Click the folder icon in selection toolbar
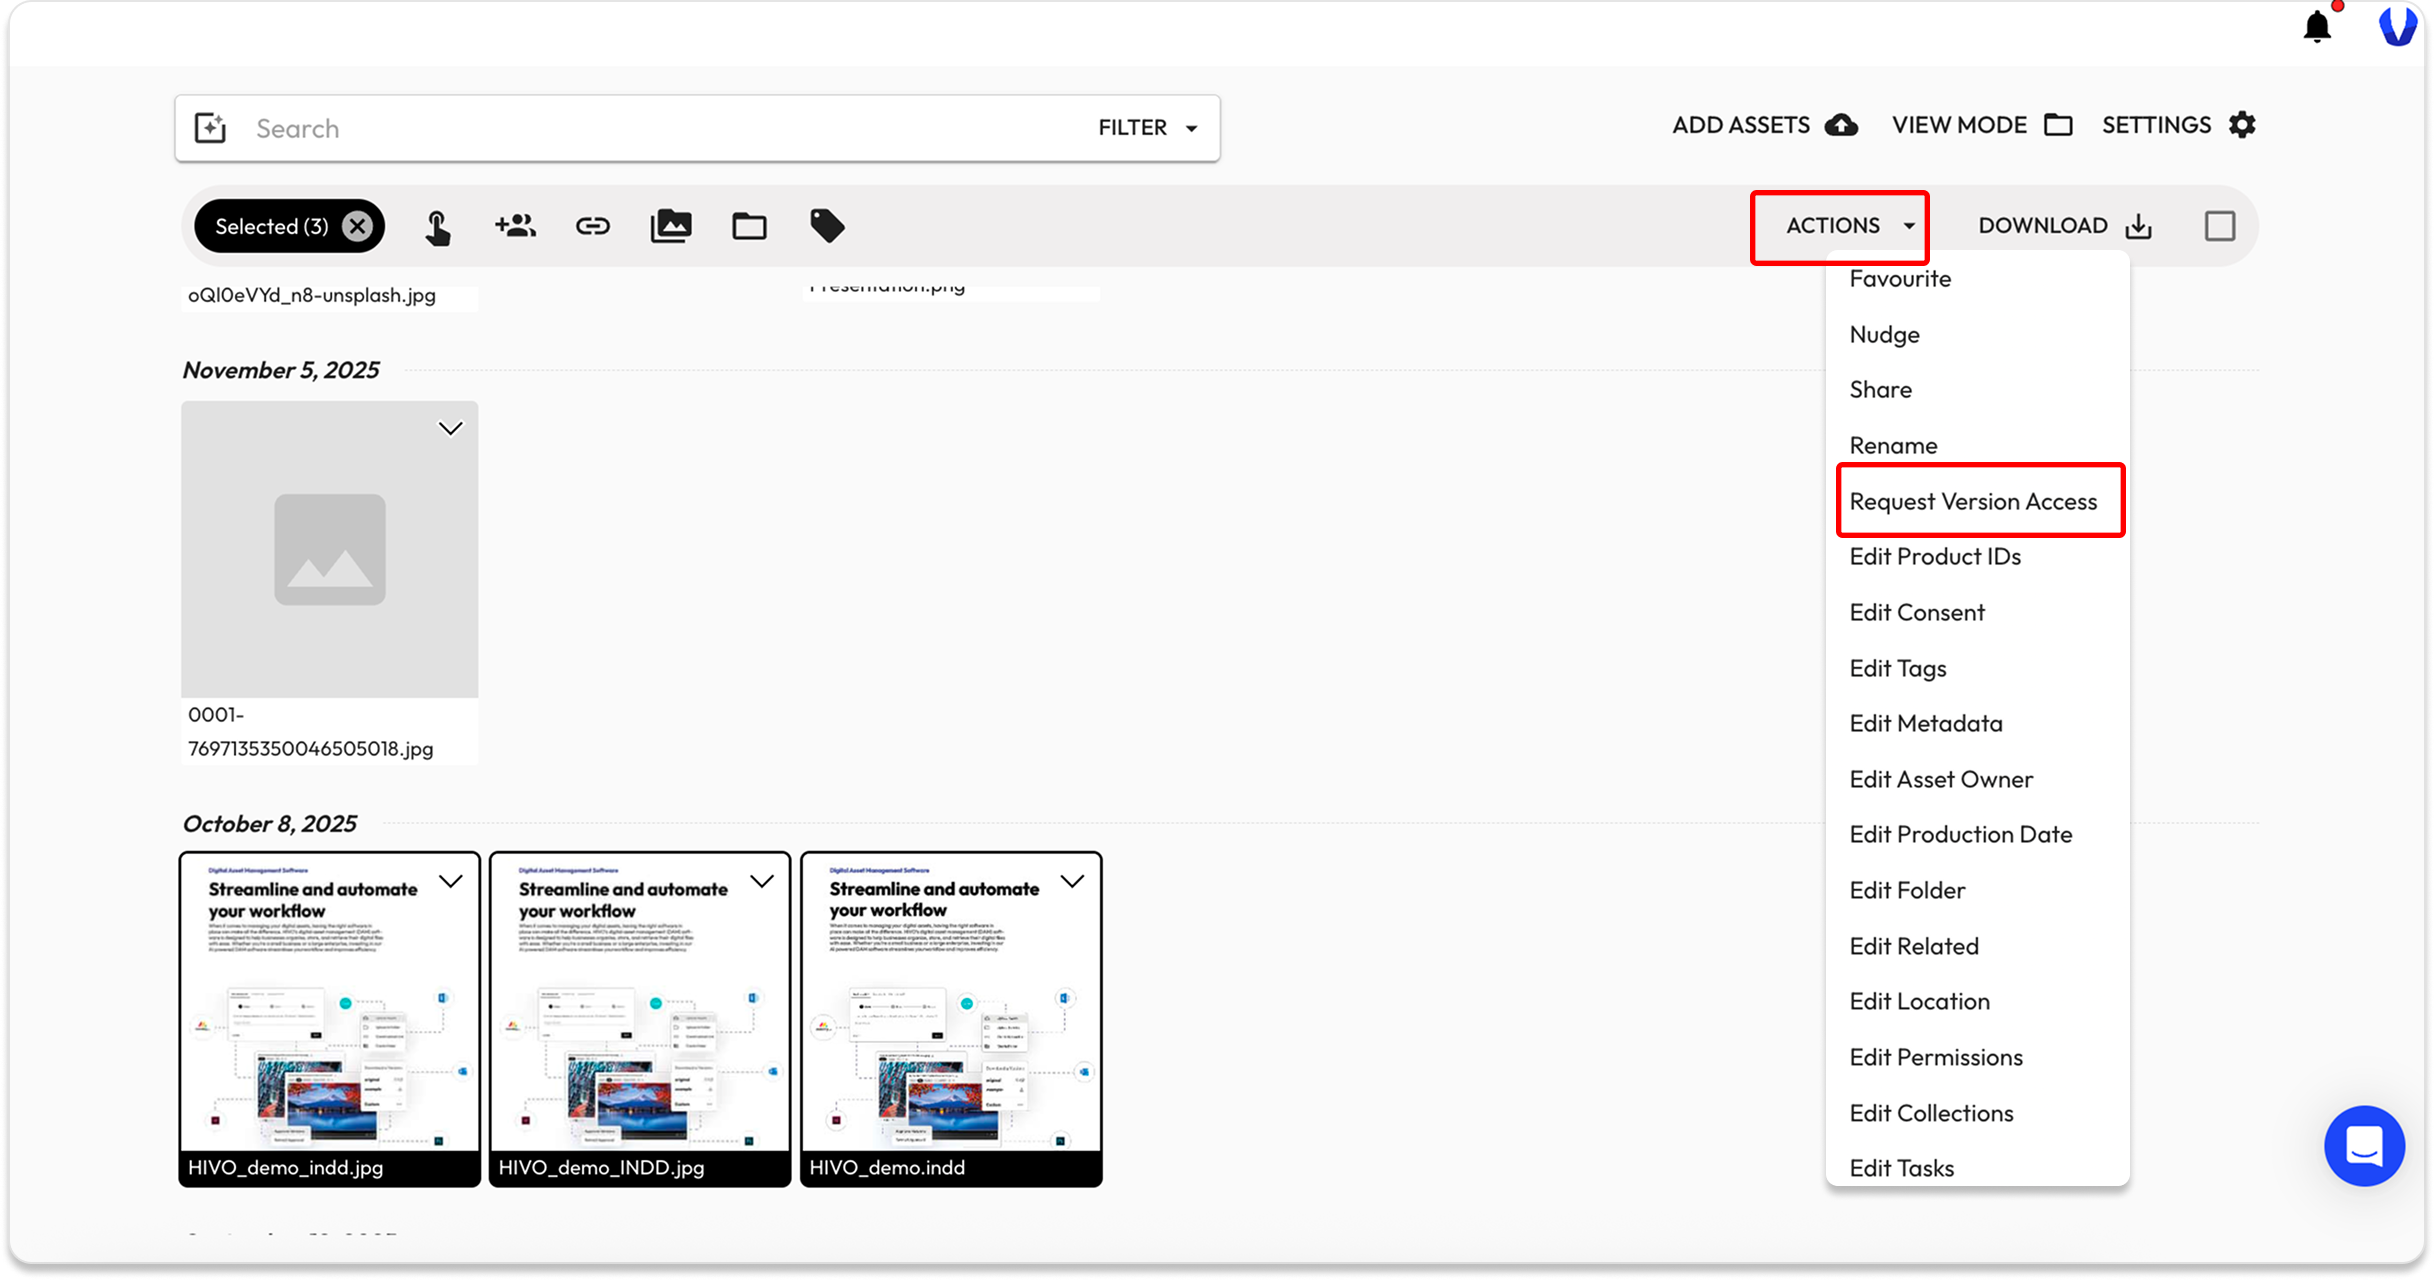The image size is (2434, 1280). 749,226
